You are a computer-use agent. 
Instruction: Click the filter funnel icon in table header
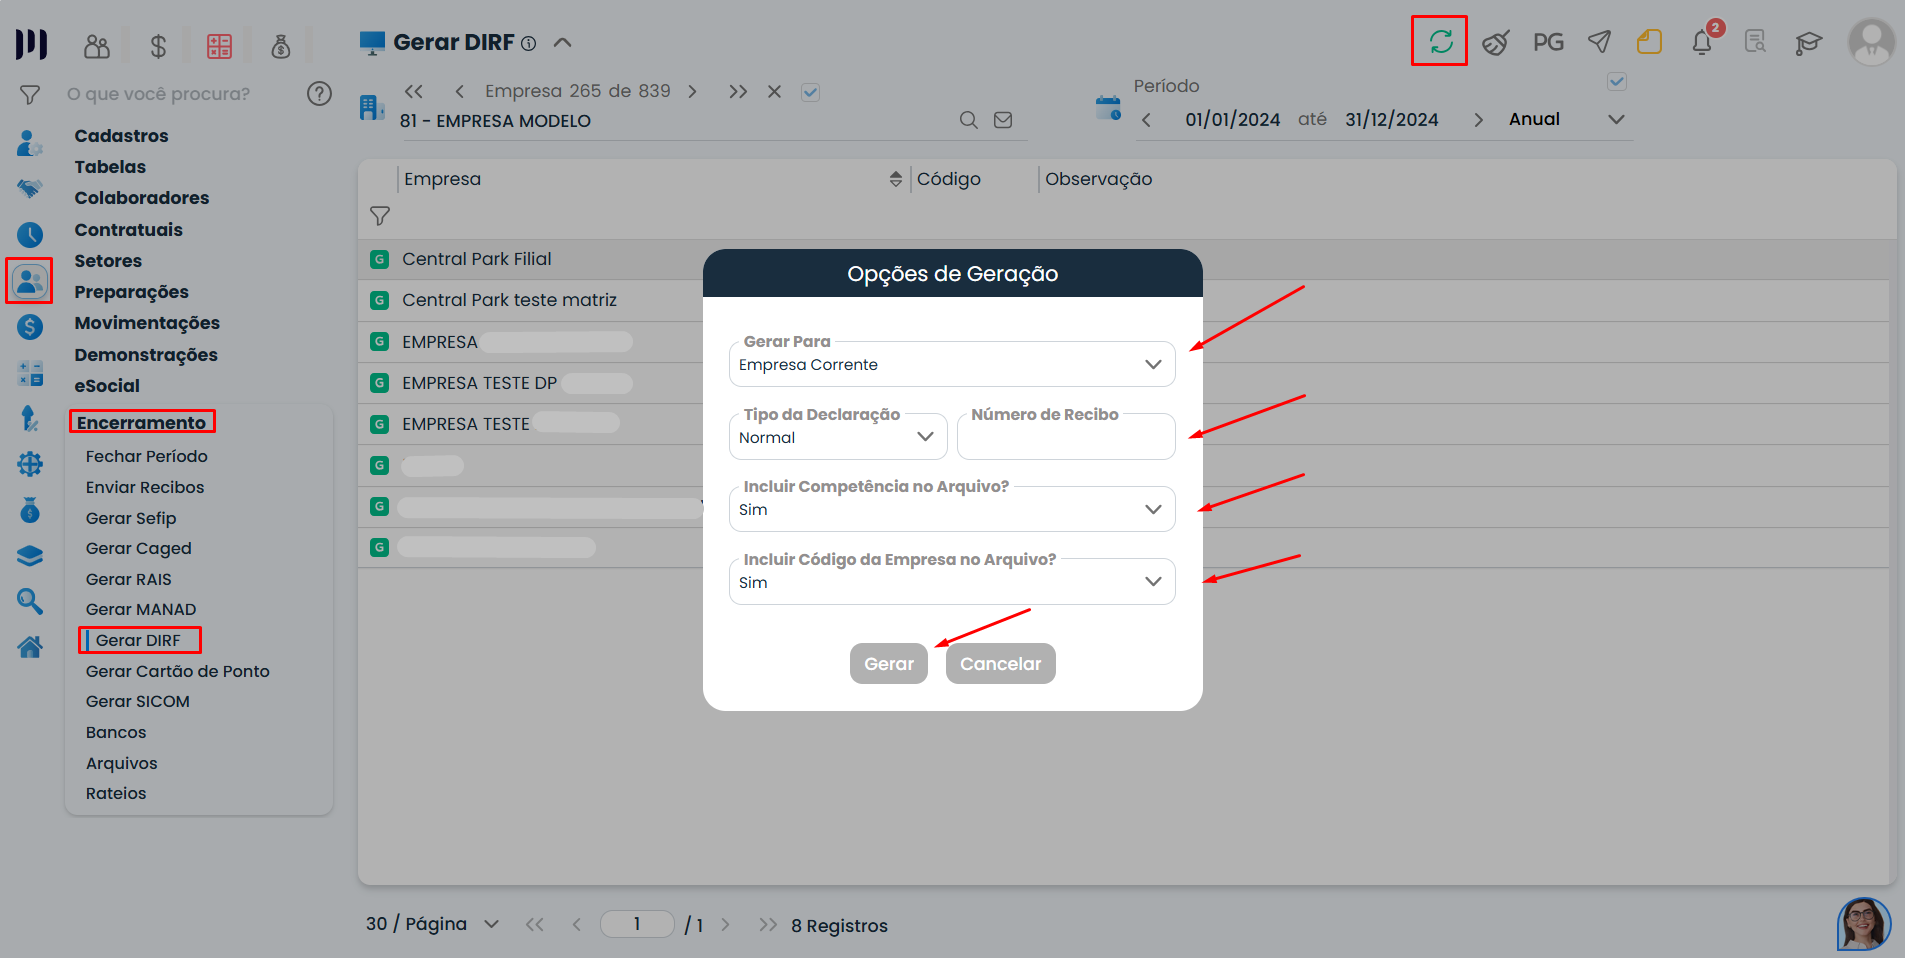click(380, 216)
